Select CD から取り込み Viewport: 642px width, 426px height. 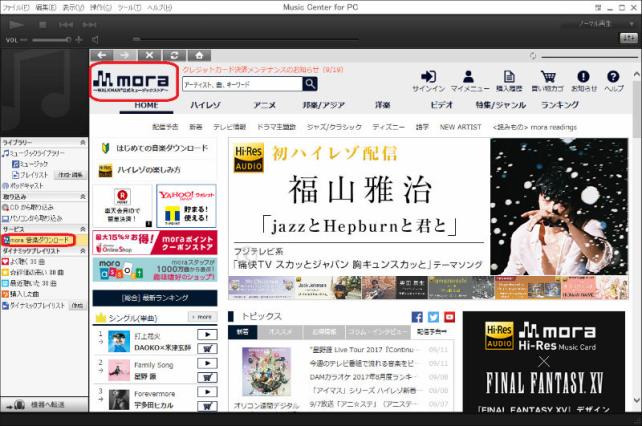28,207
